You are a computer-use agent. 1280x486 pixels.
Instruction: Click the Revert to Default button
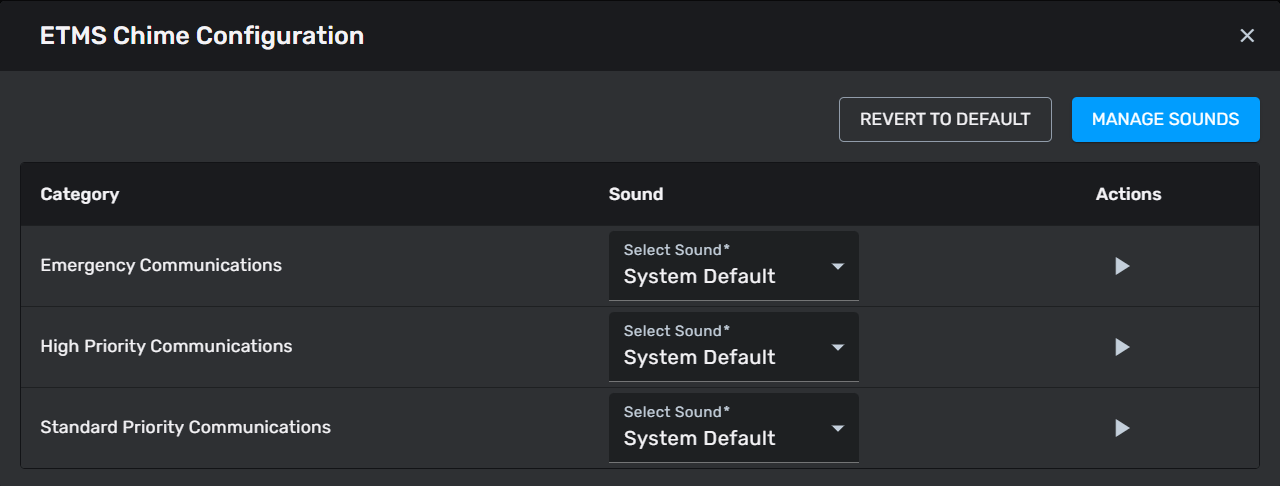pyautogui.click(x=945, y=119)
